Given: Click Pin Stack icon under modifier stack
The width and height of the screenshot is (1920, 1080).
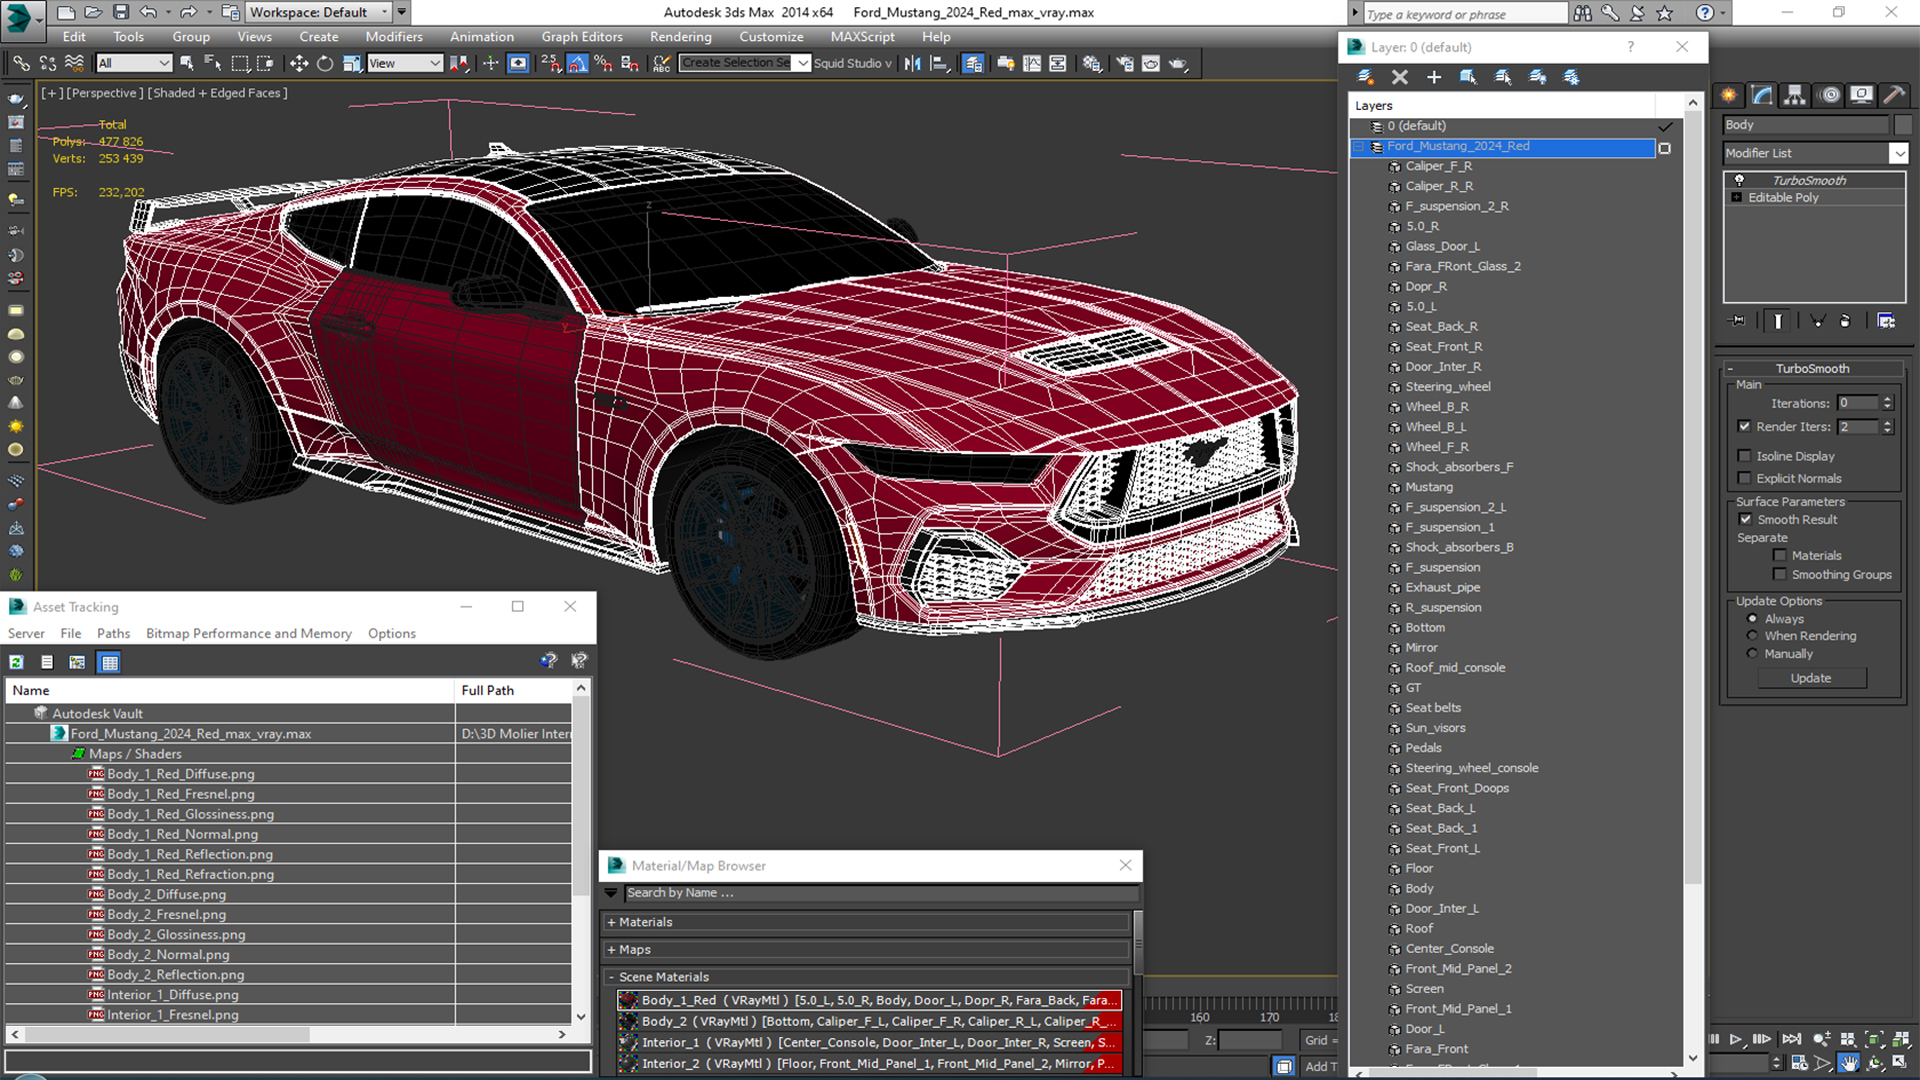Looking at the screenshot, I should [1738, 321].
